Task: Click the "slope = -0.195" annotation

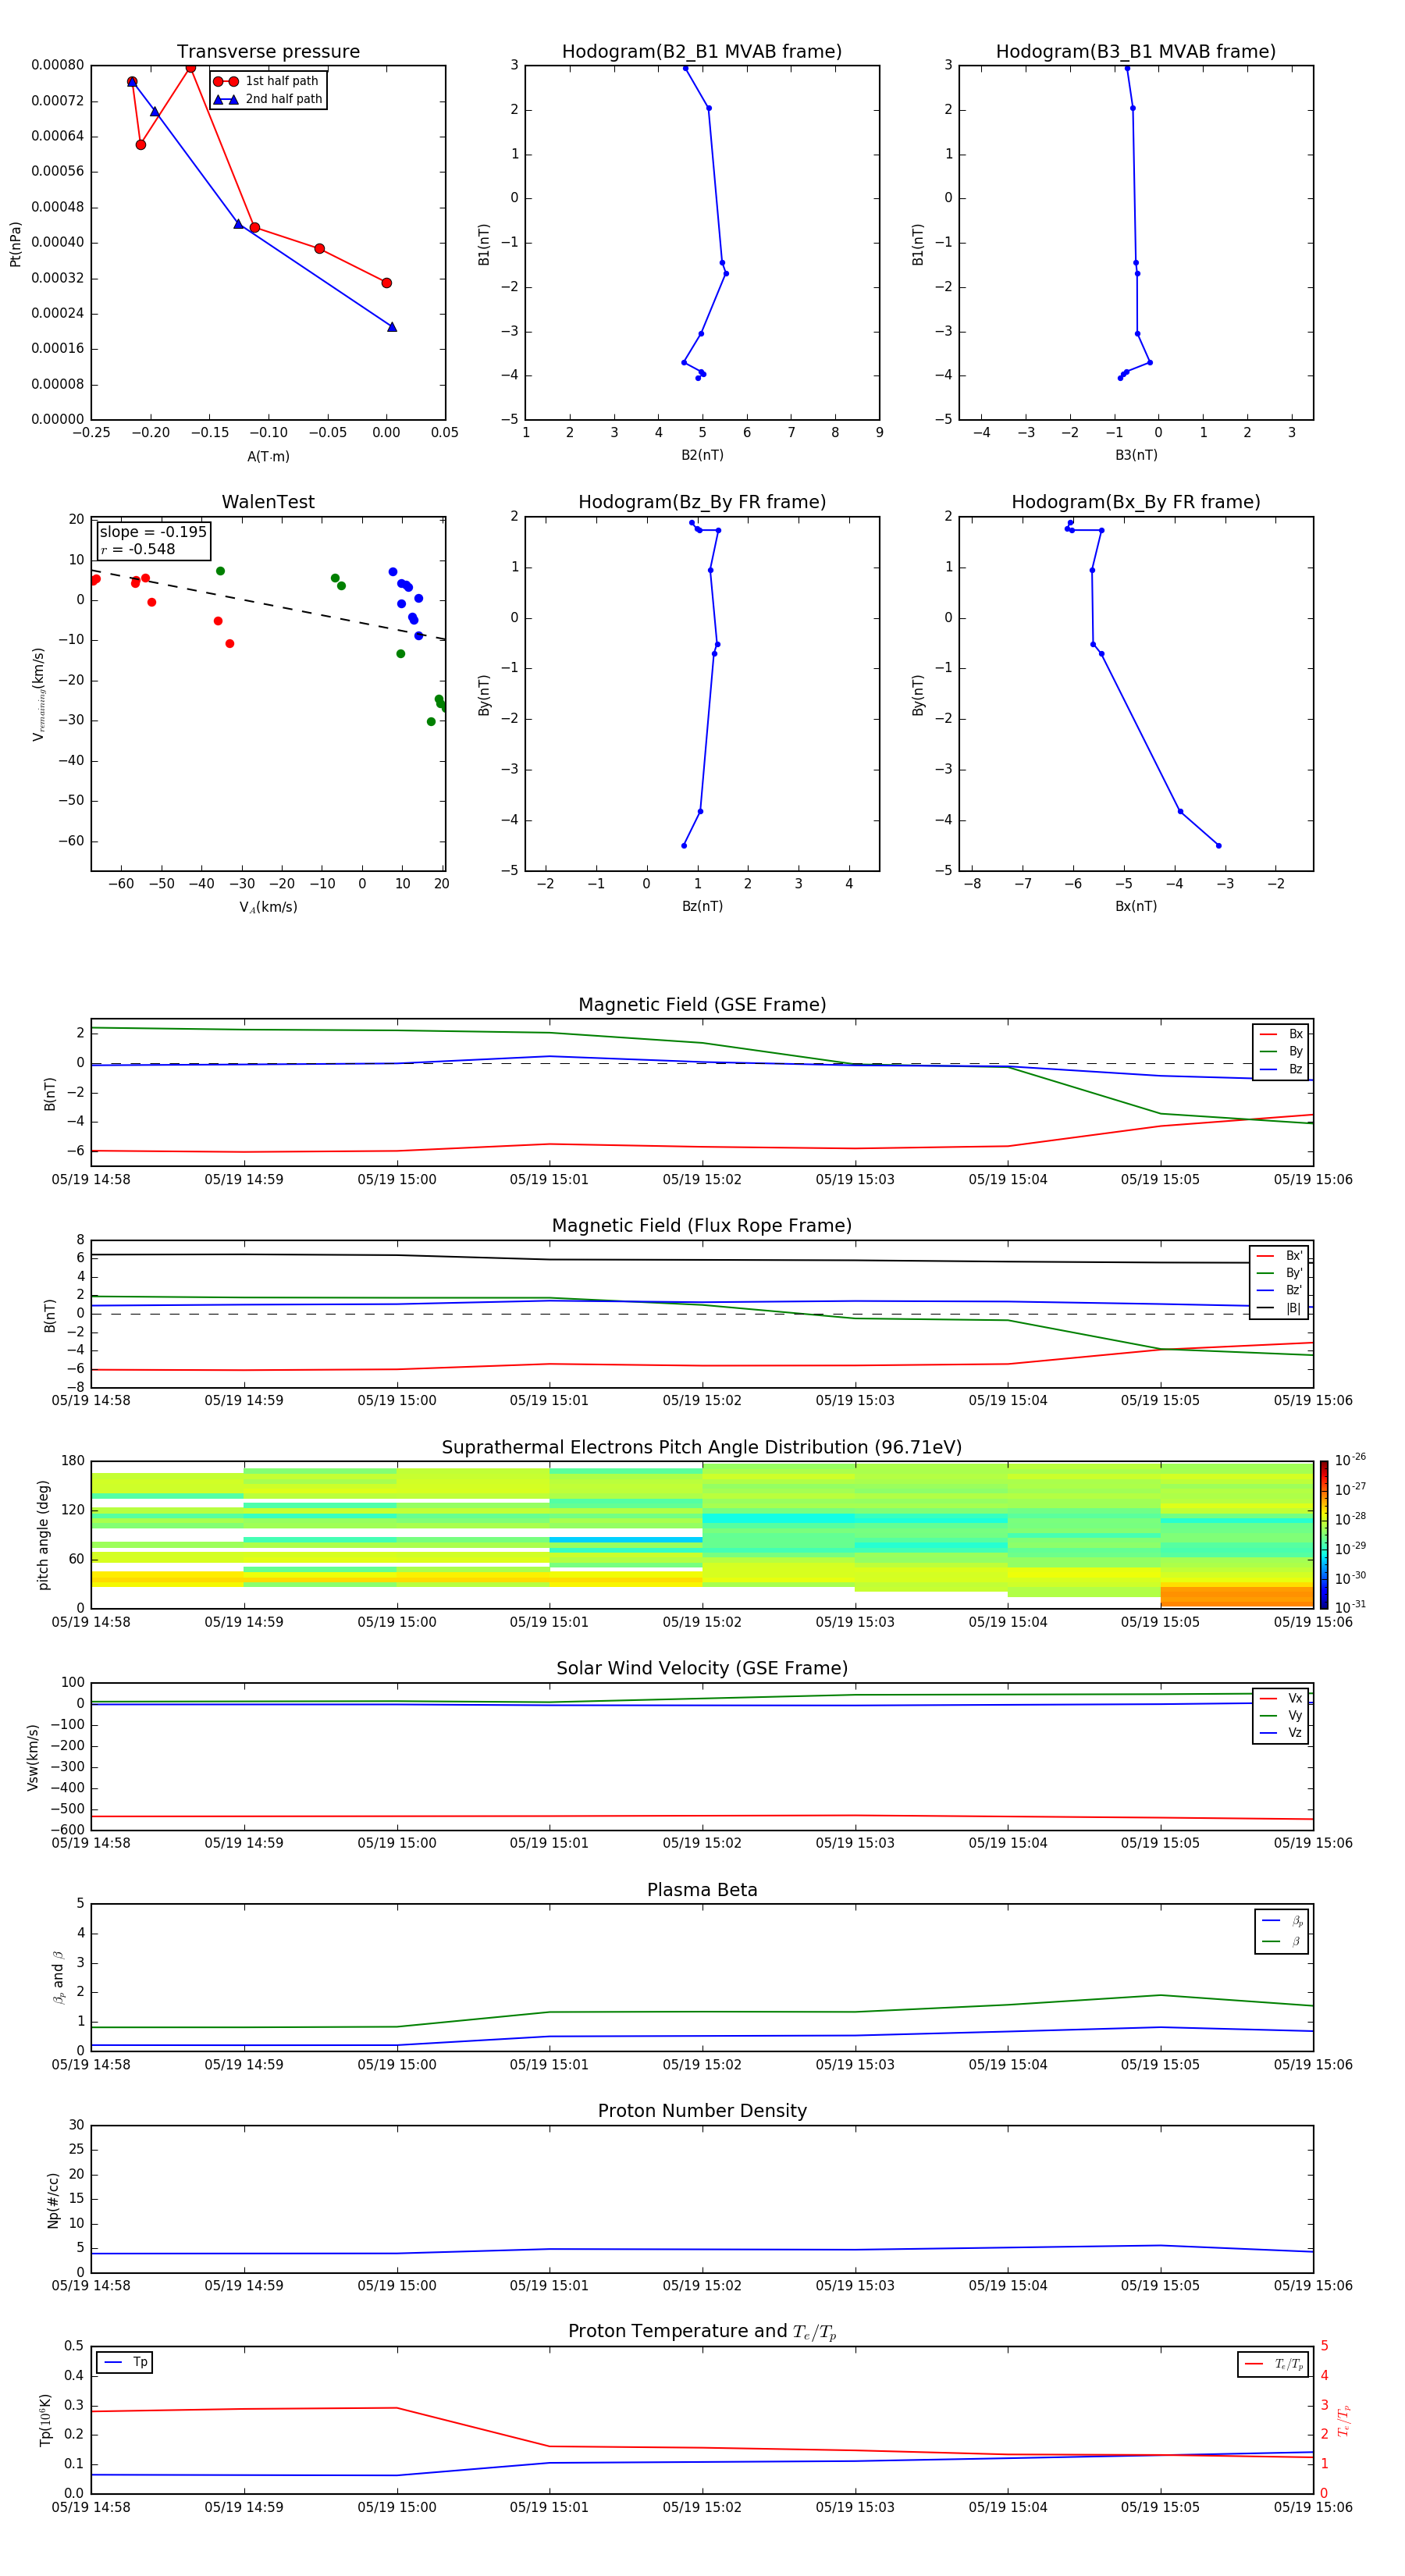Action: pos(153,532)
